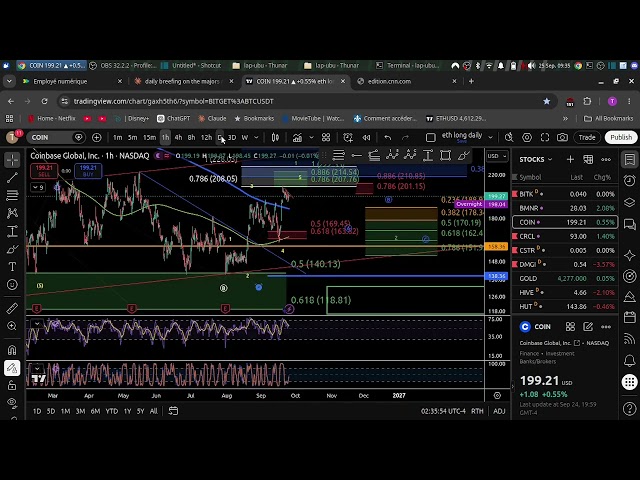
Task: Select the W weekly timeframe
Action: 245,138
